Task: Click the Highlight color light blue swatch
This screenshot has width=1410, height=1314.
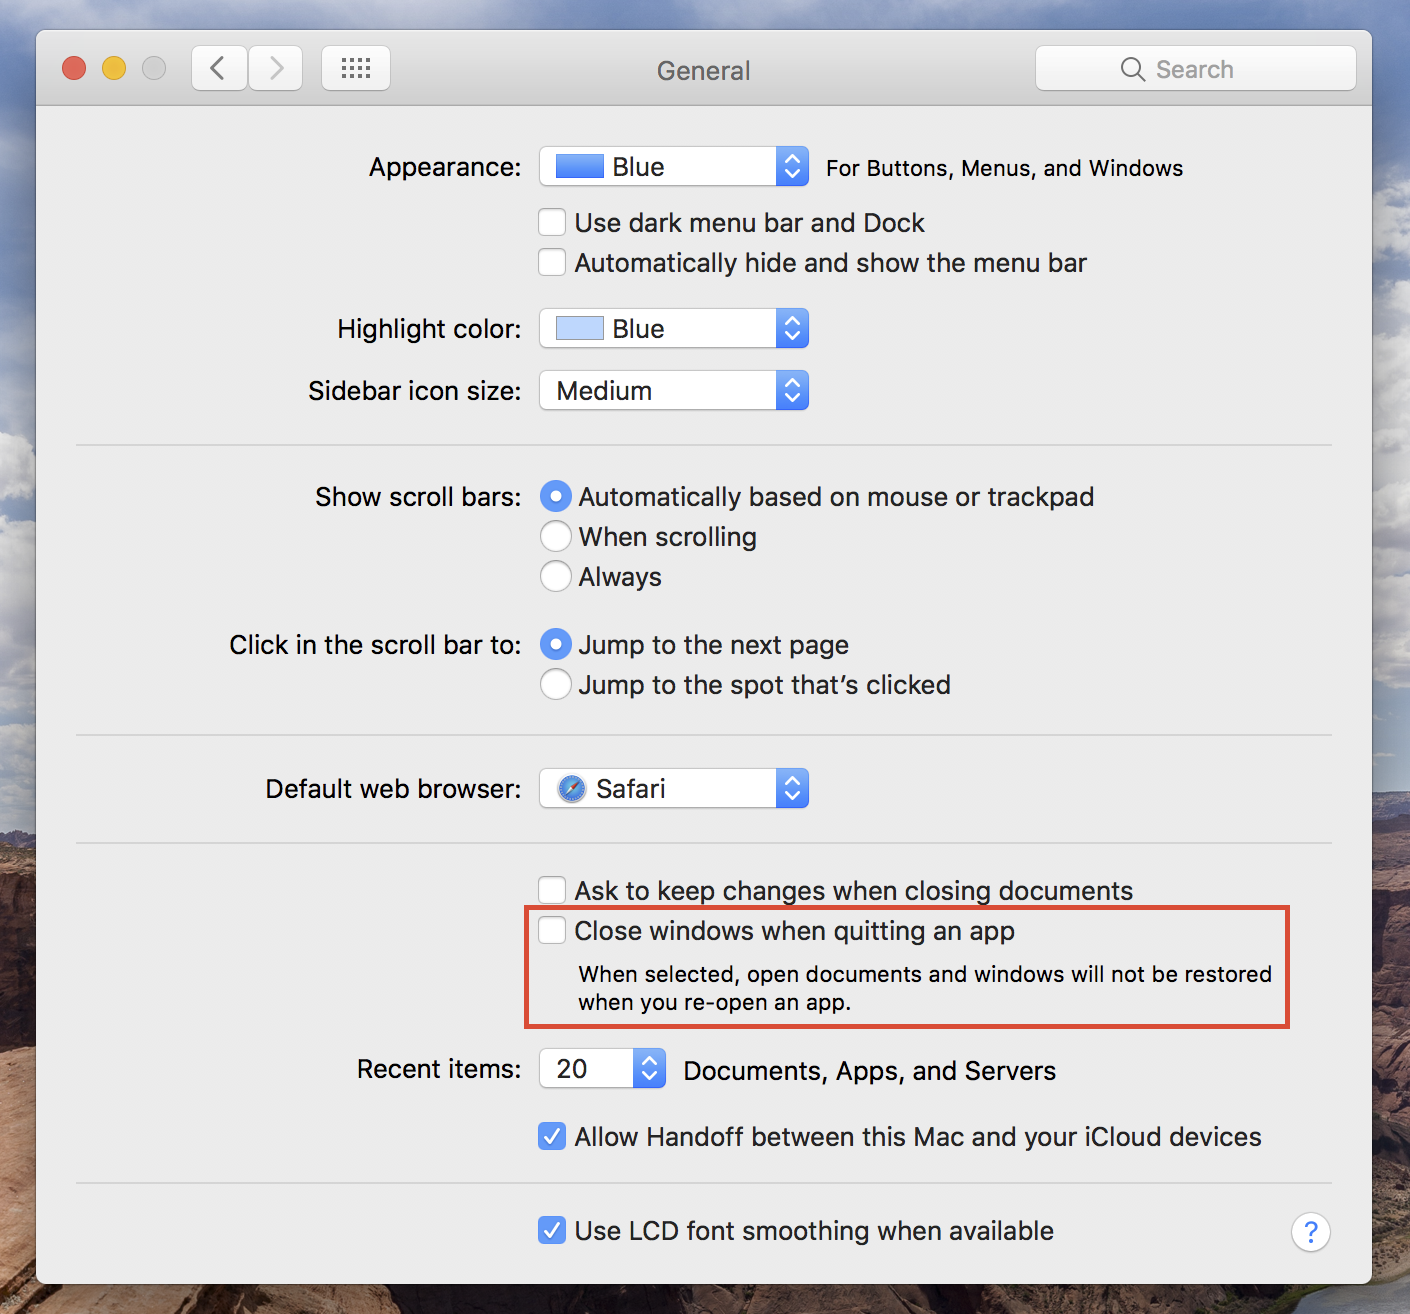Action: (x=580, y=328)
